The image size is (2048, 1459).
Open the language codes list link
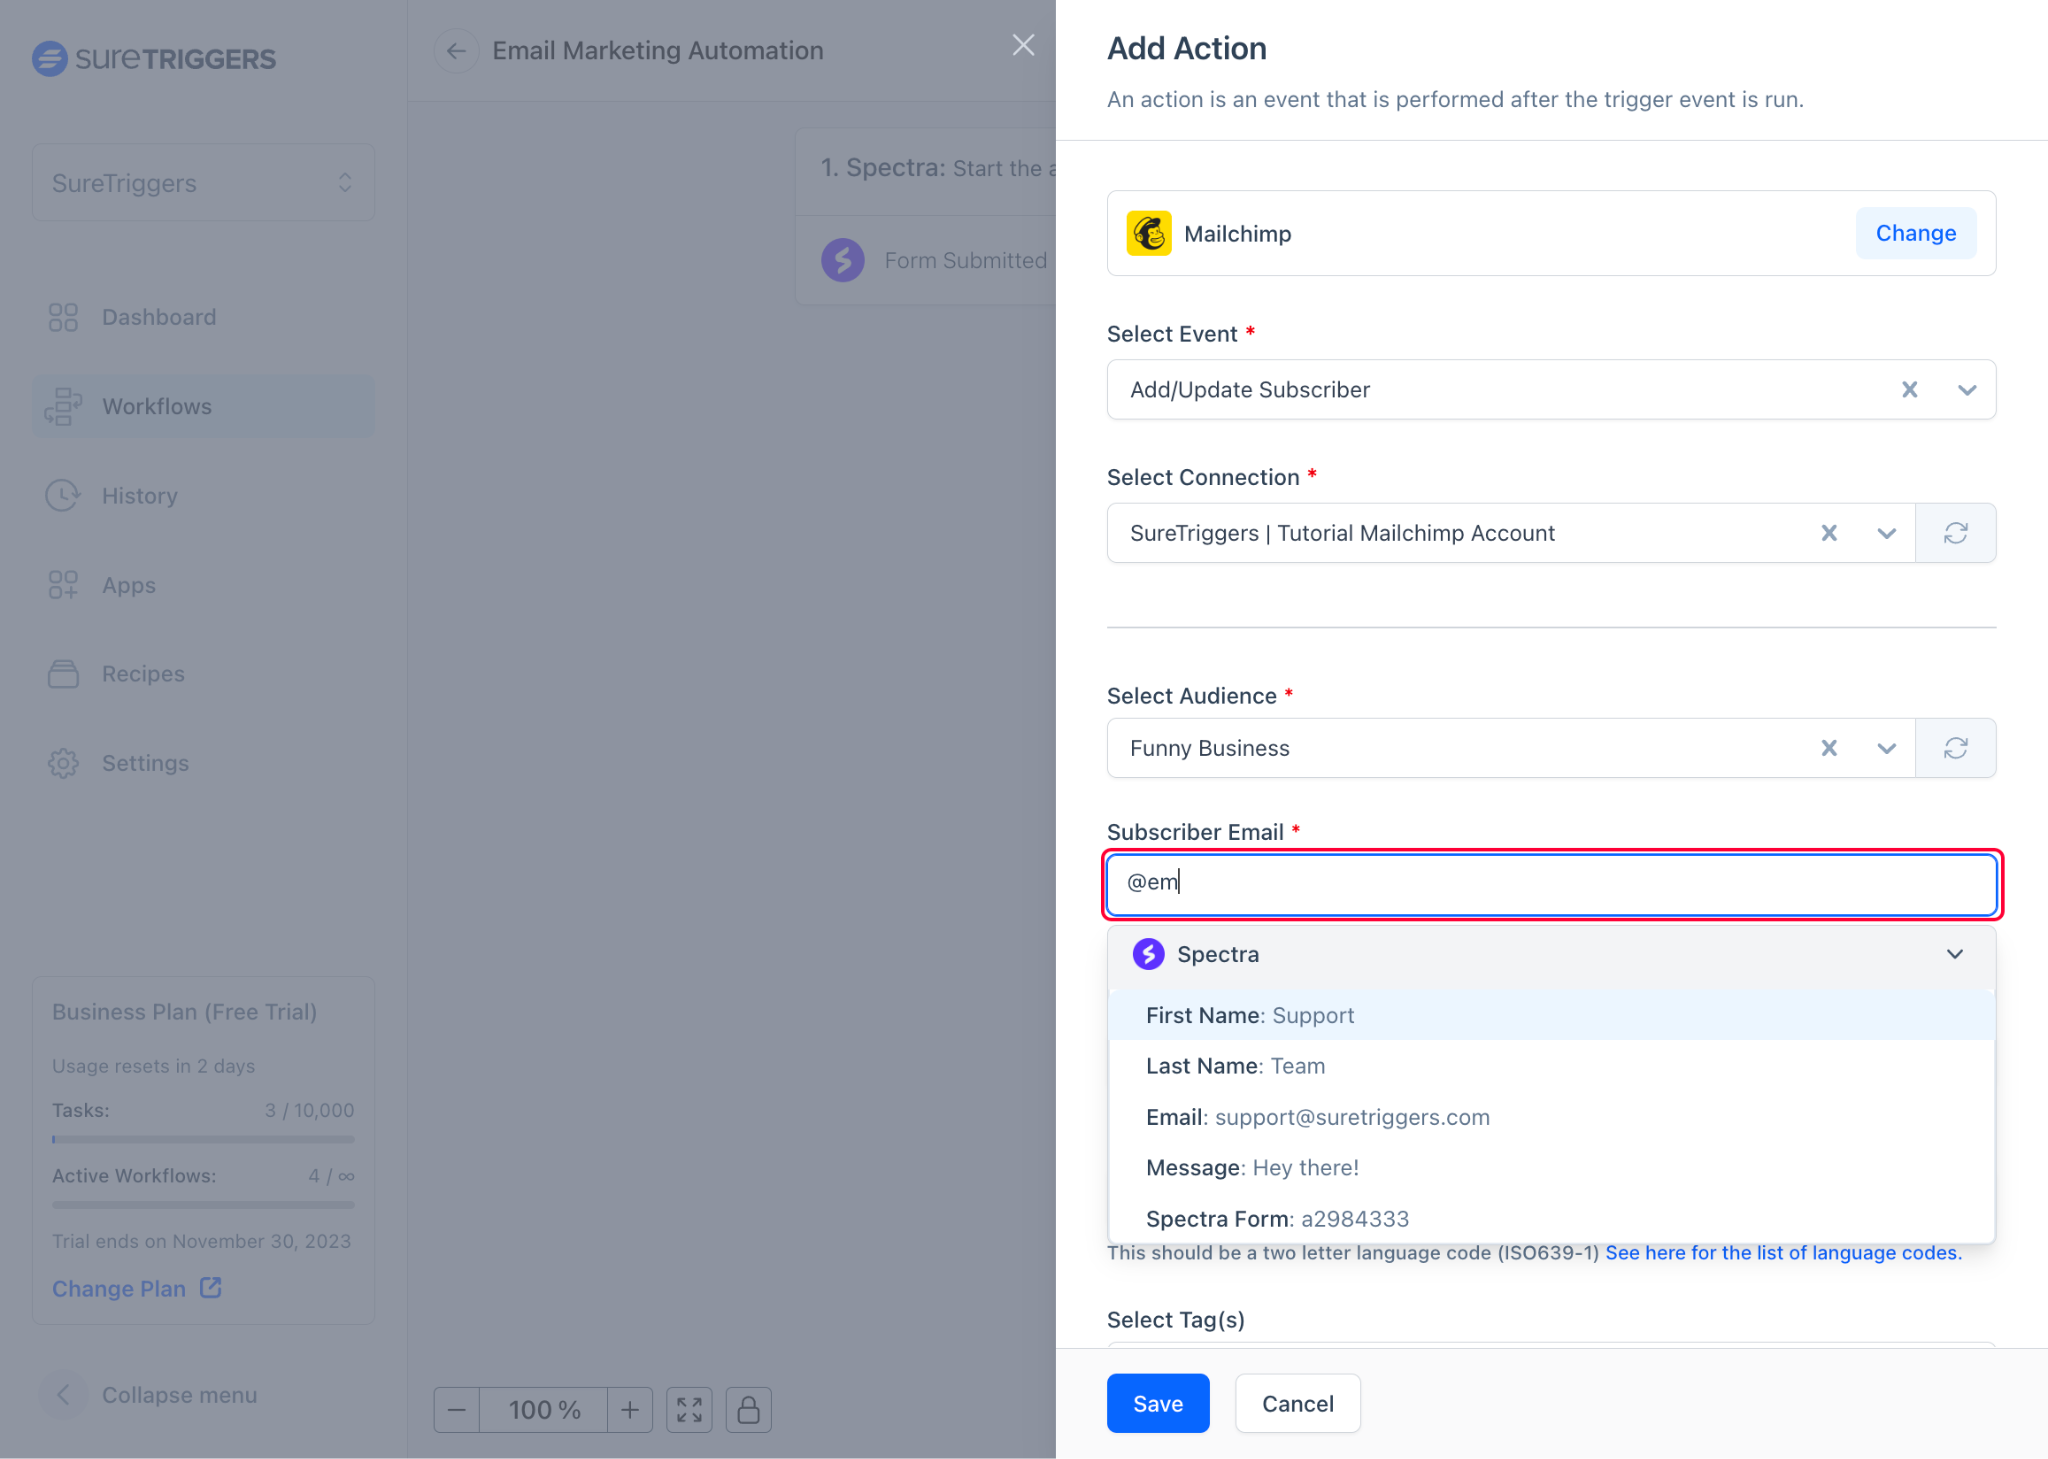tap(1783, 1253)
